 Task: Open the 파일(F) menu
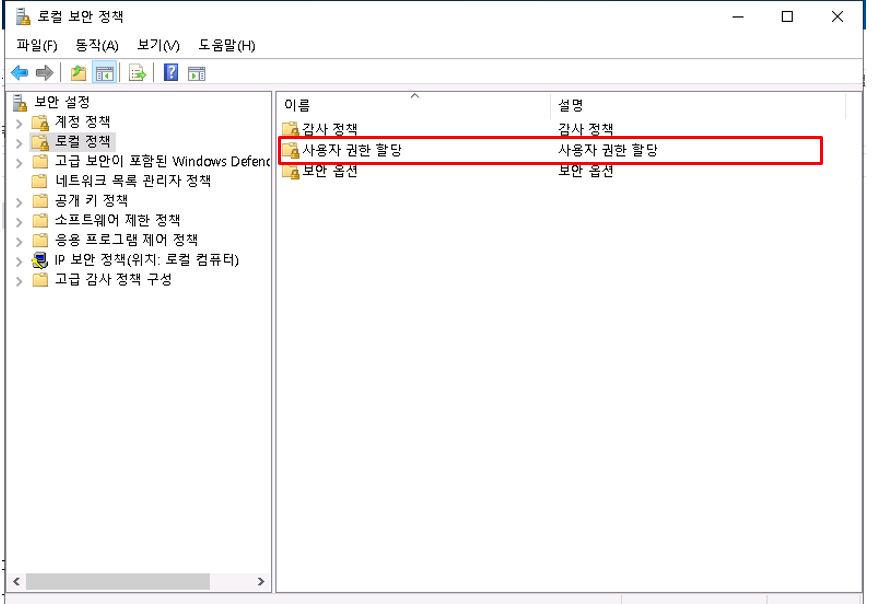pyautogui.click(x=37, y=45)
